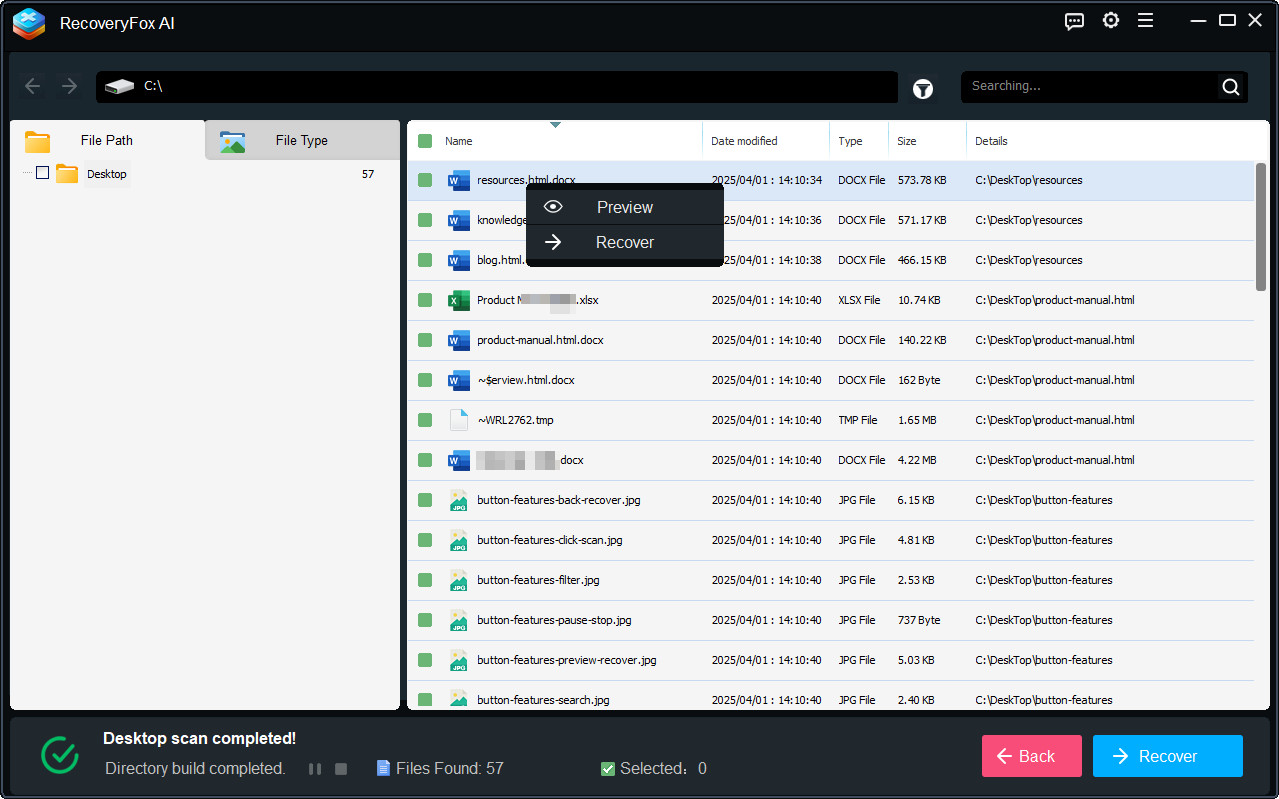This screenshot has width=1279, height=799.
Task: Choose Recover from the context menu
Action: (x=625, y=243)
